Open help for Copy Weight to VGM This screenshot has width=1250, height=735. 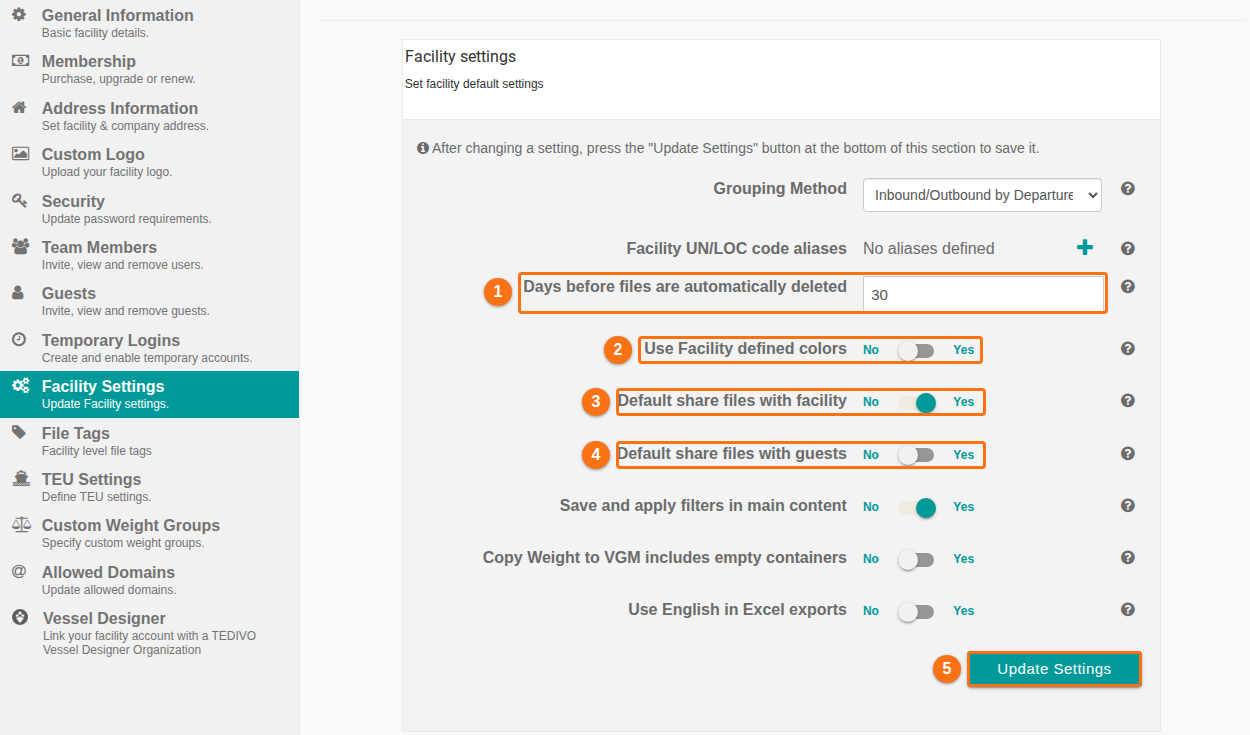1128,557
